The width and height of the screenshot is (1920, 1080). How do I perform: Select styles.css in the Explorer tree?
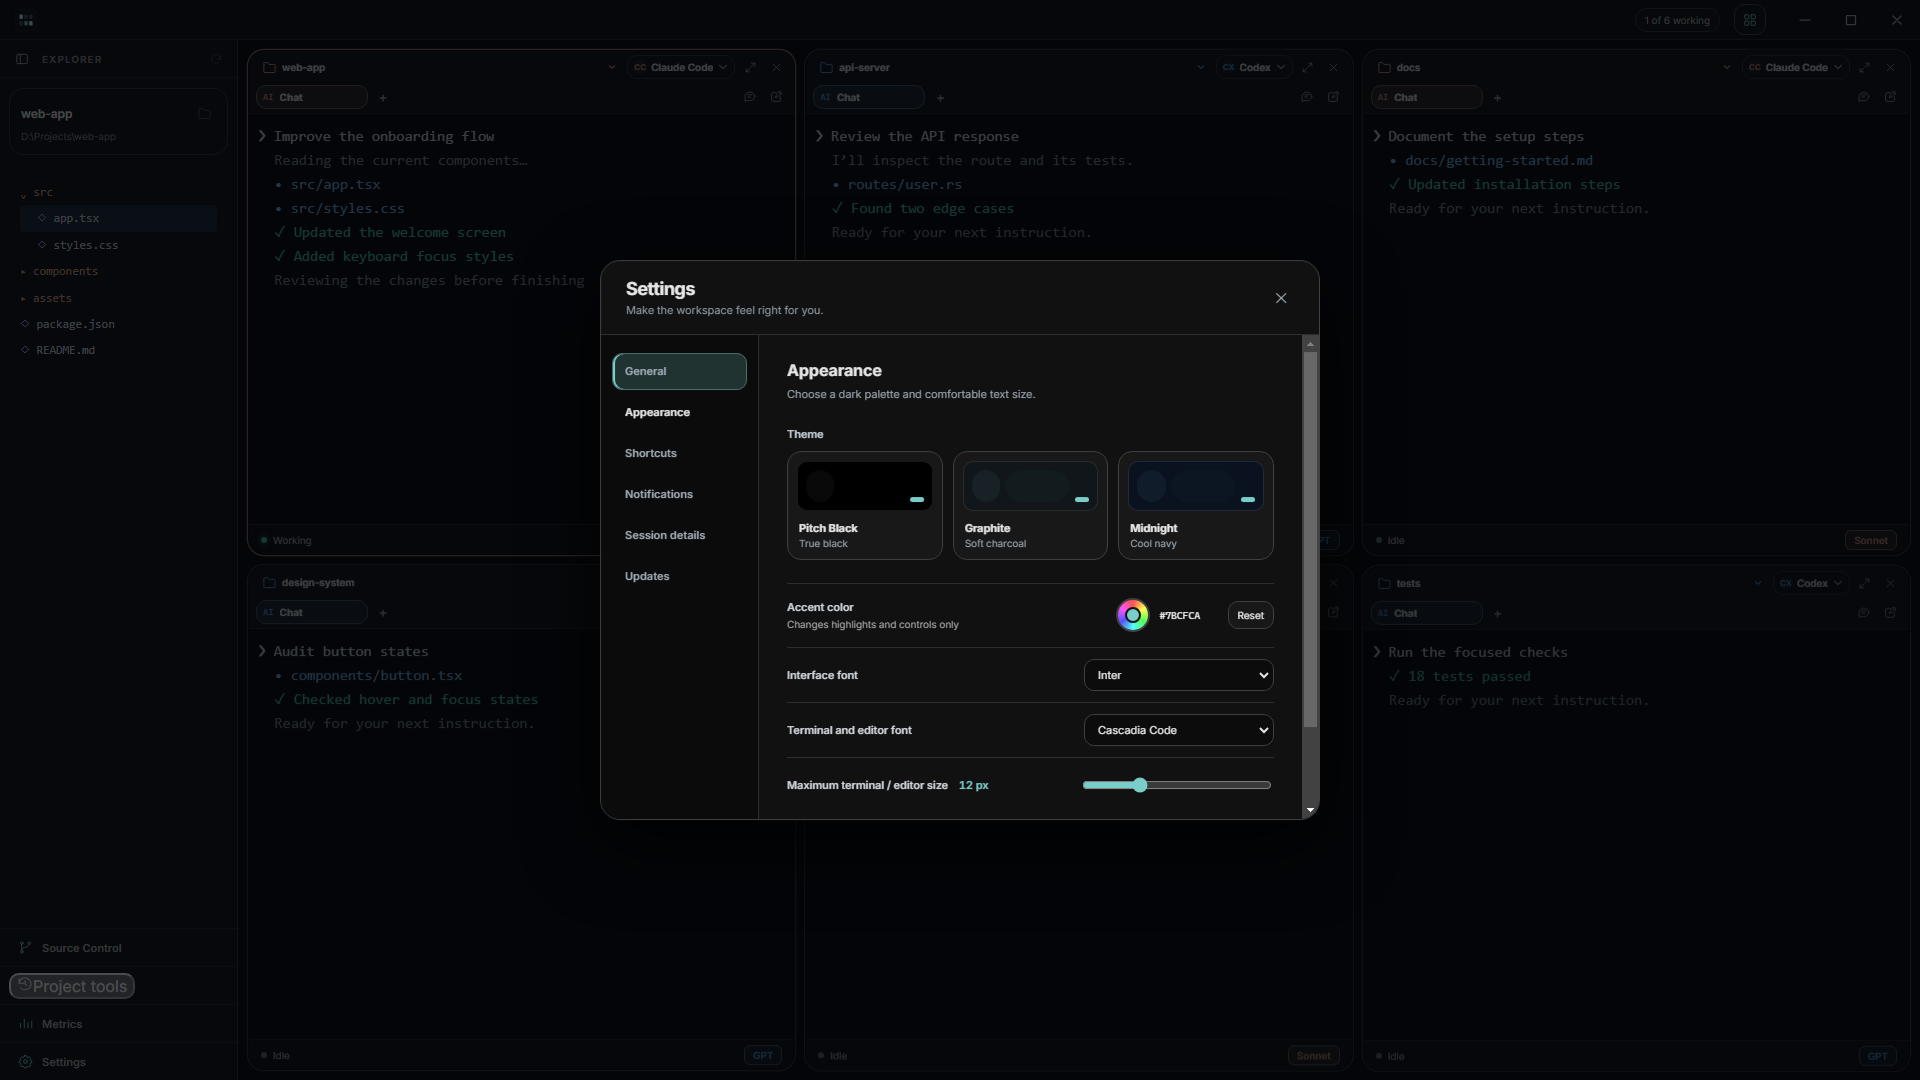click(119, 245)
